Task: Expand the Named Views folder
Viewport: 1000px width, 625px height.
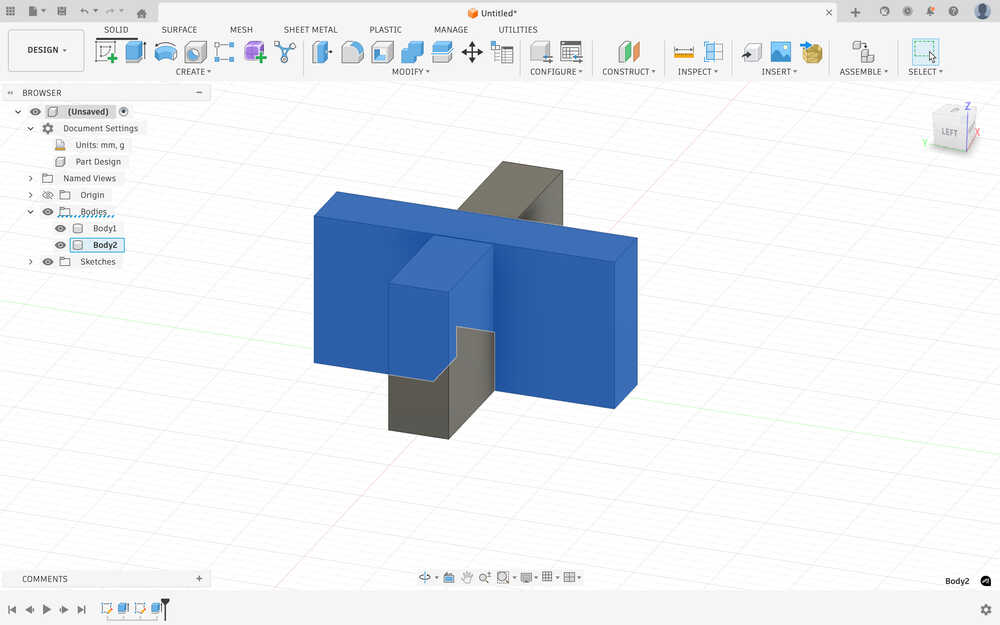Action: click(30, 179)
